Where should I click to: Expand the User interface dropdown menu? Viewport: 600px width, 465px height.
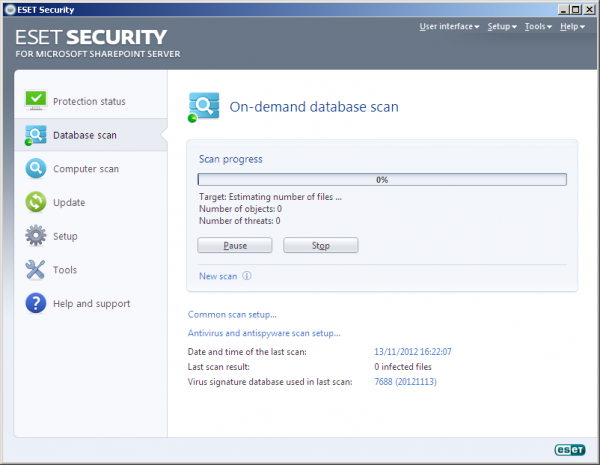point(449,26)
